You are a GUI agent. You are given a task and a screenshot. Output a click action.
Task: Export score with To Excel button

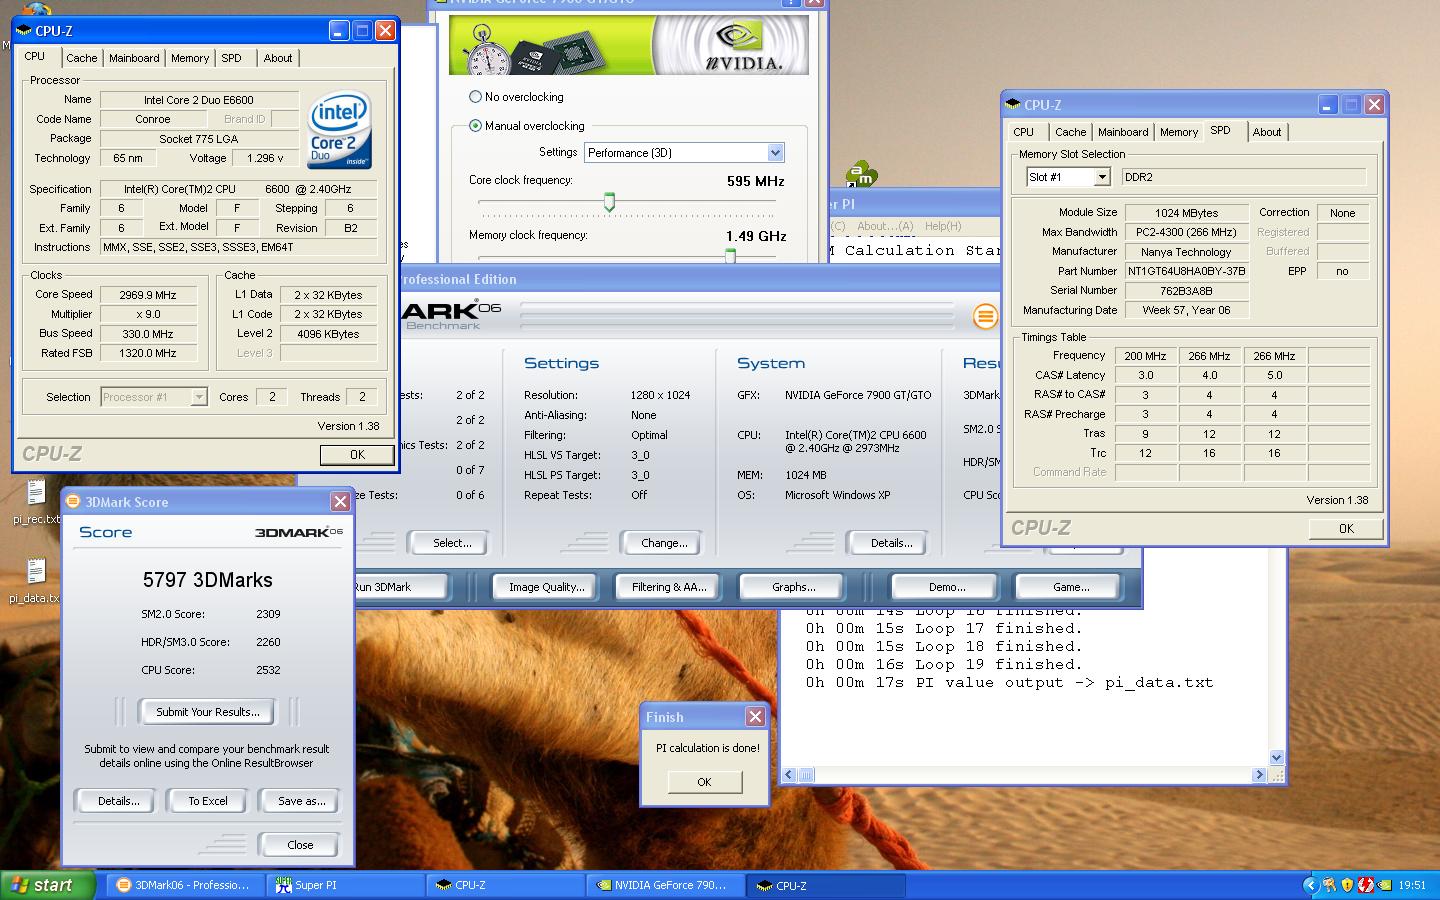click(x=208, y=801)
